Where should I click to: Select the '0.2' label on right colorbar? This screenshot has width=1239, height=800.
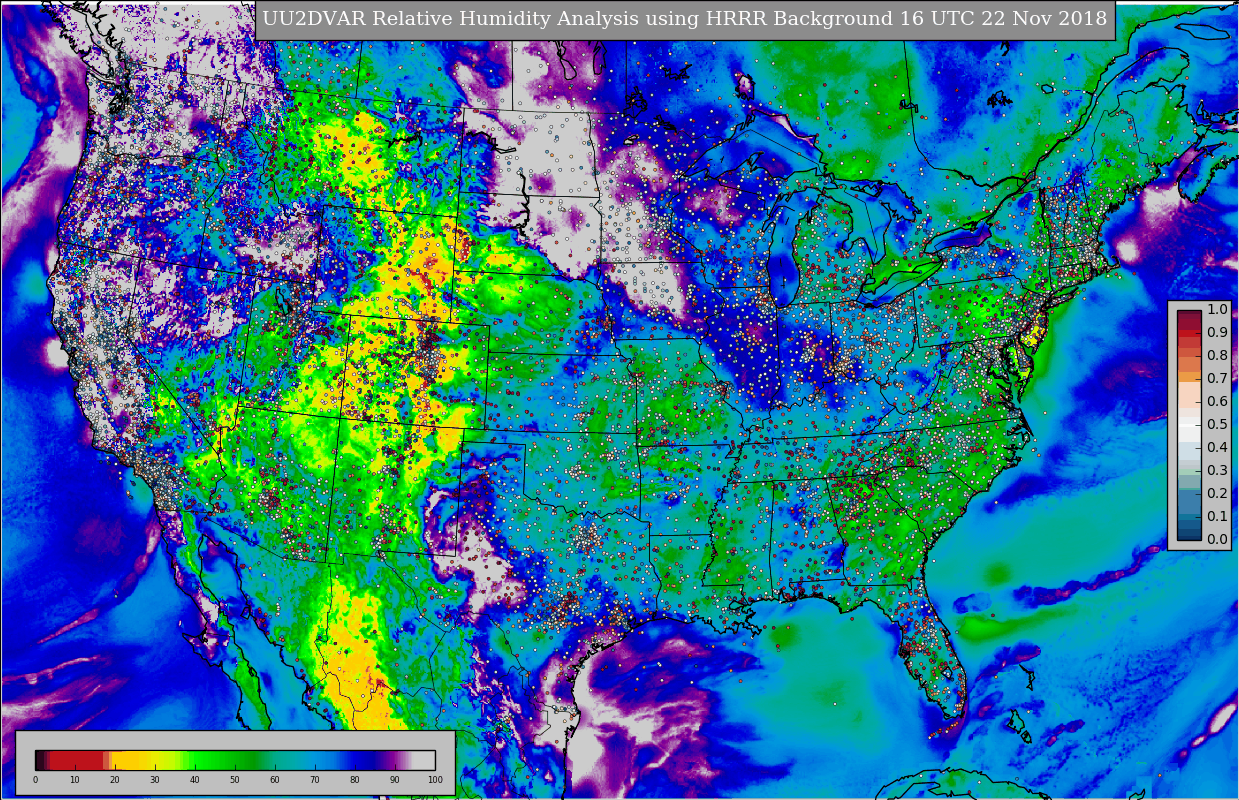click(x=1217, y=494)
